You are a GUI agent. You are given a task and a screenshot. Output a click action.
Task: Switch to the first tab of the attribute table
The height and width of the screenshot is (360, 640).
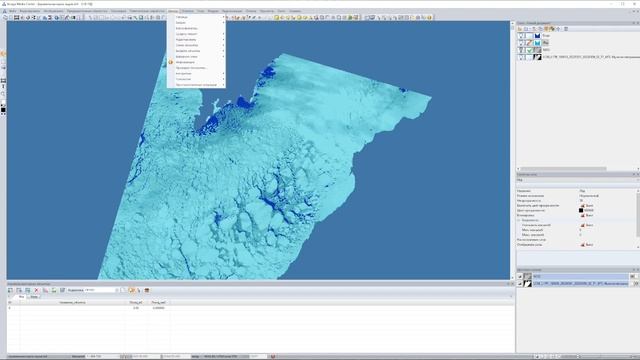[21, 297]
